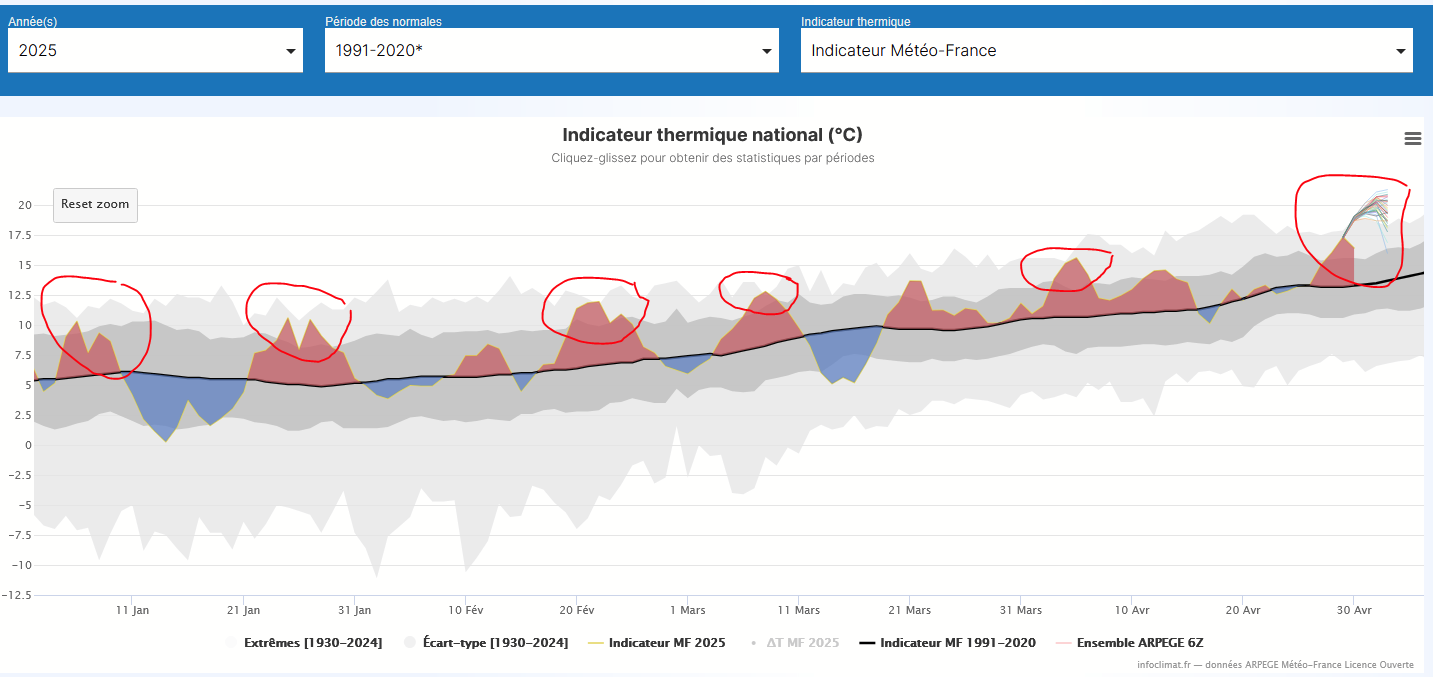
Task: Click the chart title Indicateur thermique national
Action: [x=712, y=135]
